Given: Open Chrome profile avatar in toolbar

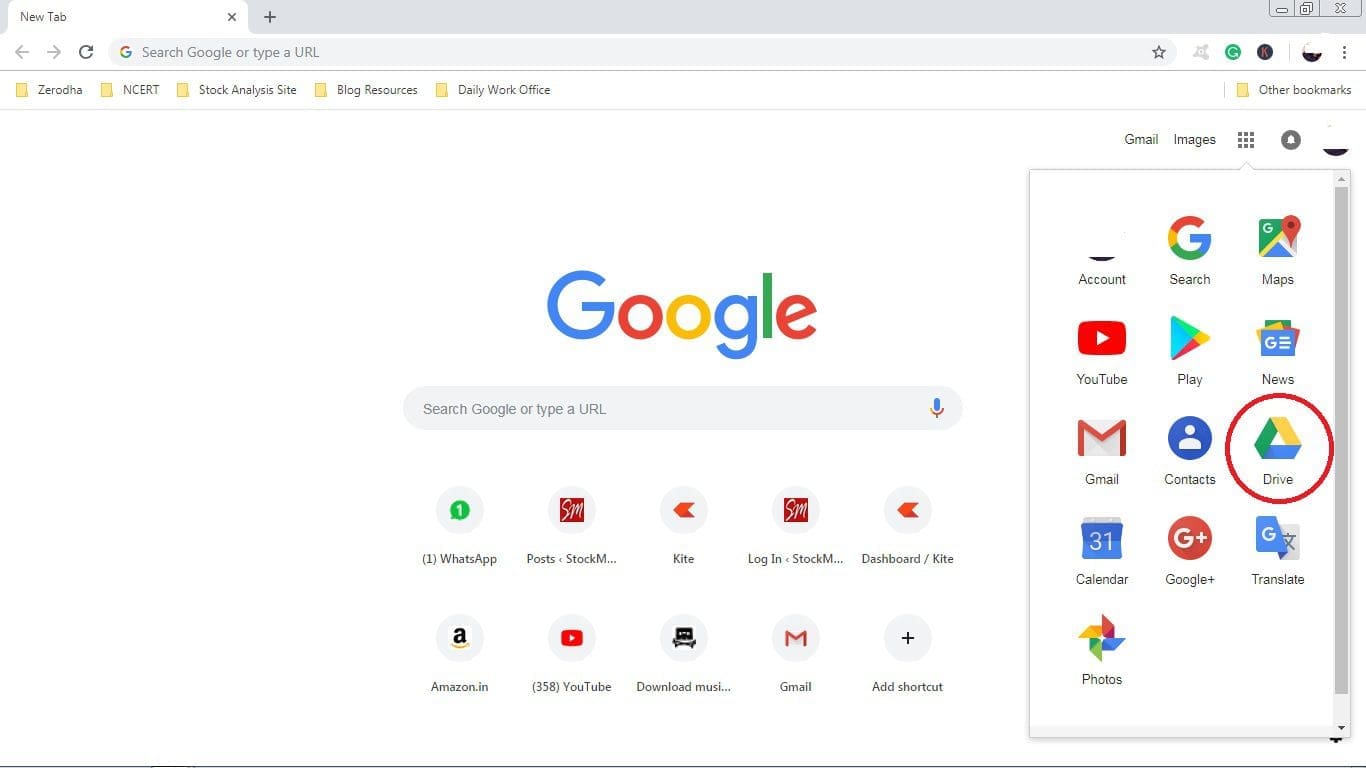Looking at the screenshot, I should 1312,52.
